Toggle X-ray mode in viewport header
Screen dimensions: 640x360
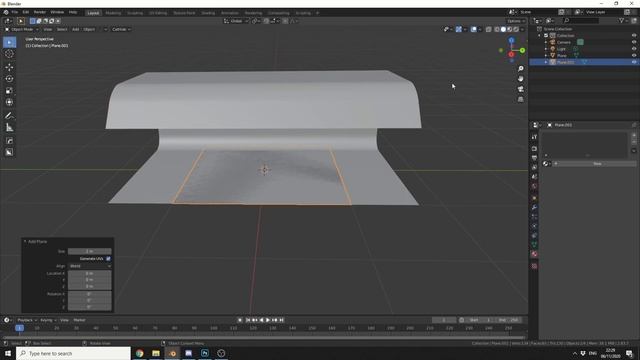click(x=489, y=29)
